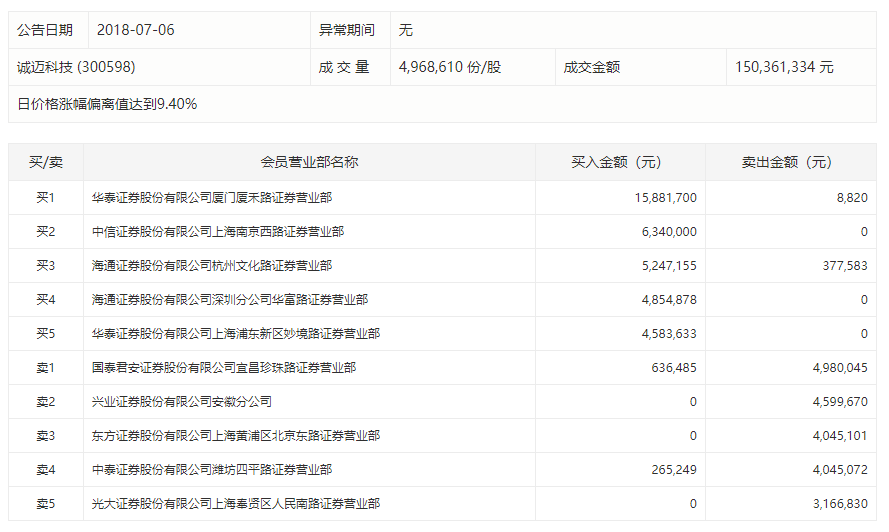Click the 卖出金额（元） column header
Screen dimensions: 889x532
(791, 162)
